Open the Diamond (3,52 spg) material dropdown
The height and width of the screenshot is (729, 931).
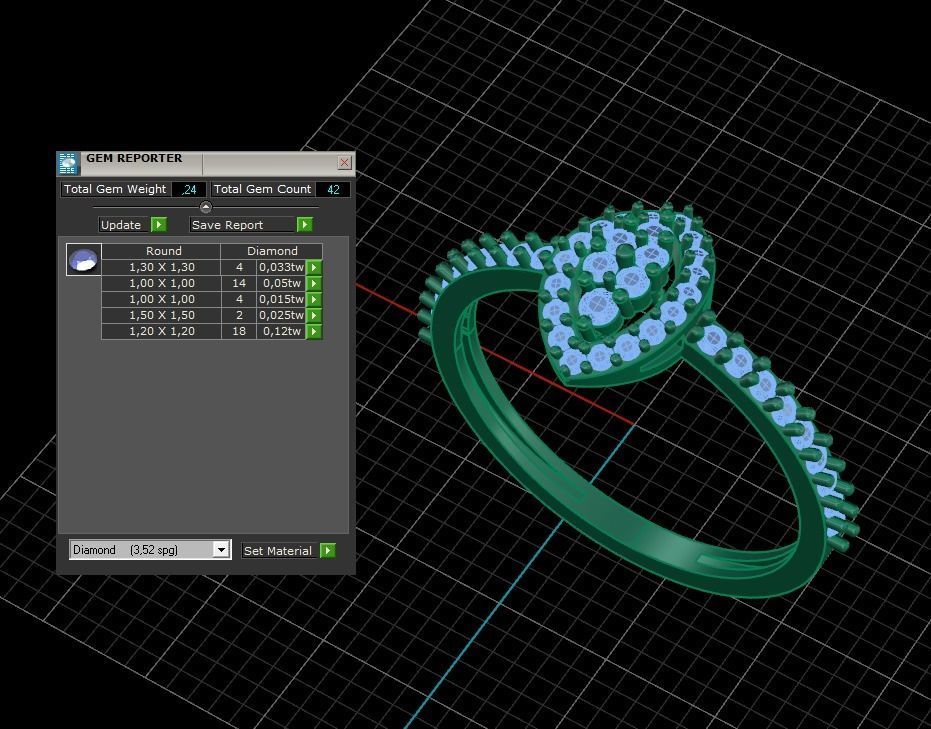coord(221,550)
